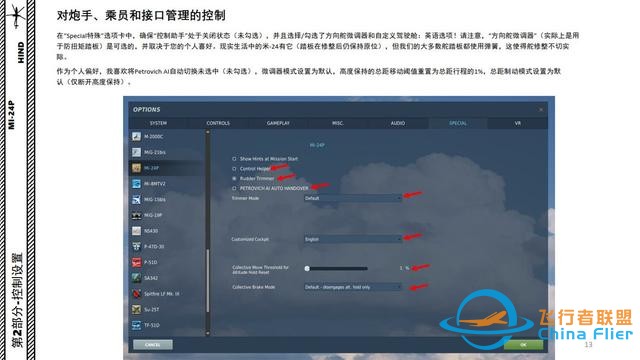Select the SA342 module icon
The height and width of the screenshot is (360, 640).
(x=136, y=278)
